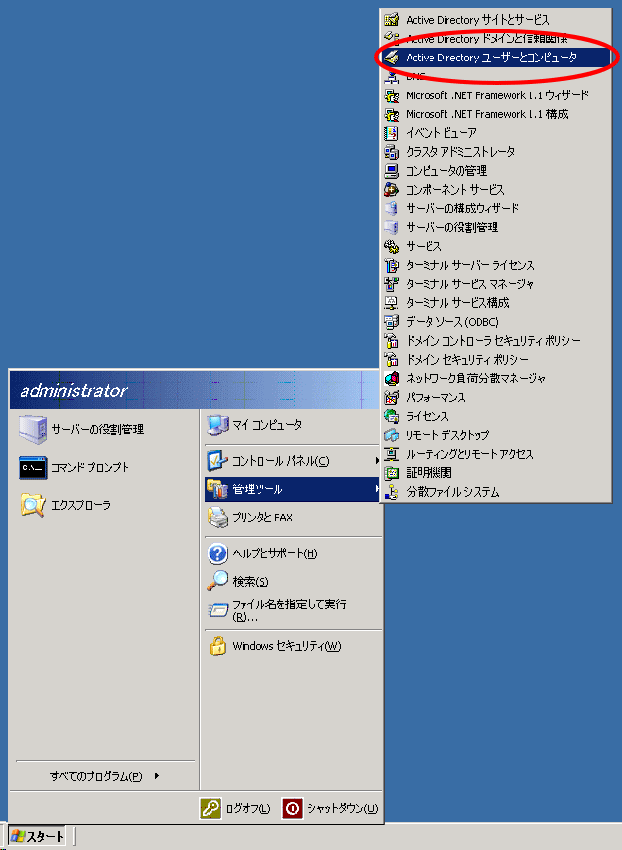Click ルーティングとリモート アクセス icon
This screenshot has width=622, height=850.
click(x=392, y=454)
